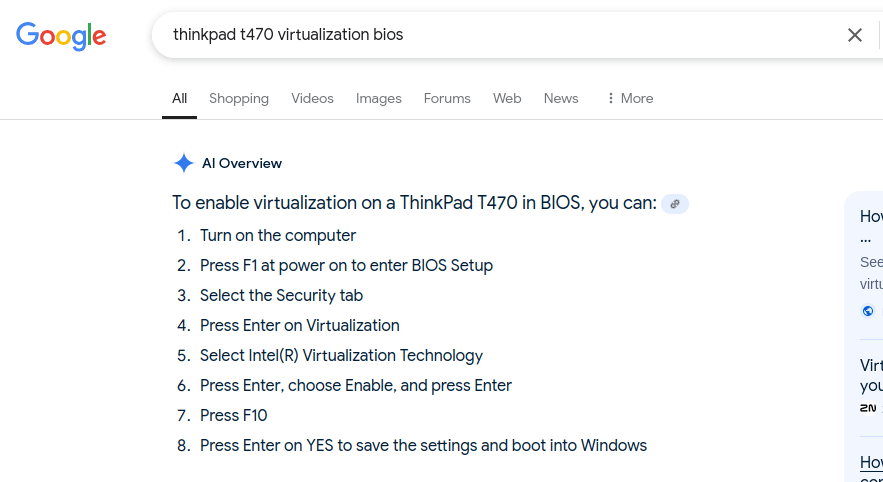Screen dimensions: 883x482
Task: Go to the News tab
Action: [x=561, y=99]
